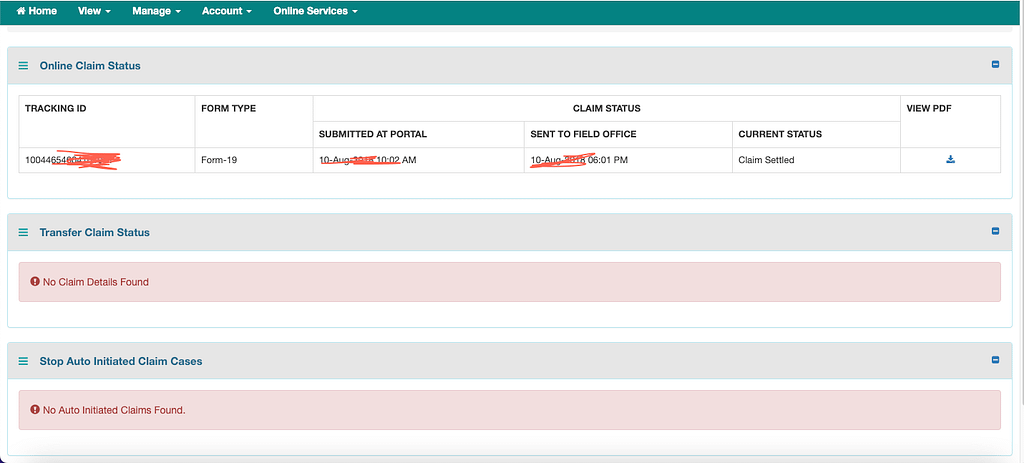
Task: Click hamburger icon beside Transfer Claim Status
Action: [x=24, y=232]
